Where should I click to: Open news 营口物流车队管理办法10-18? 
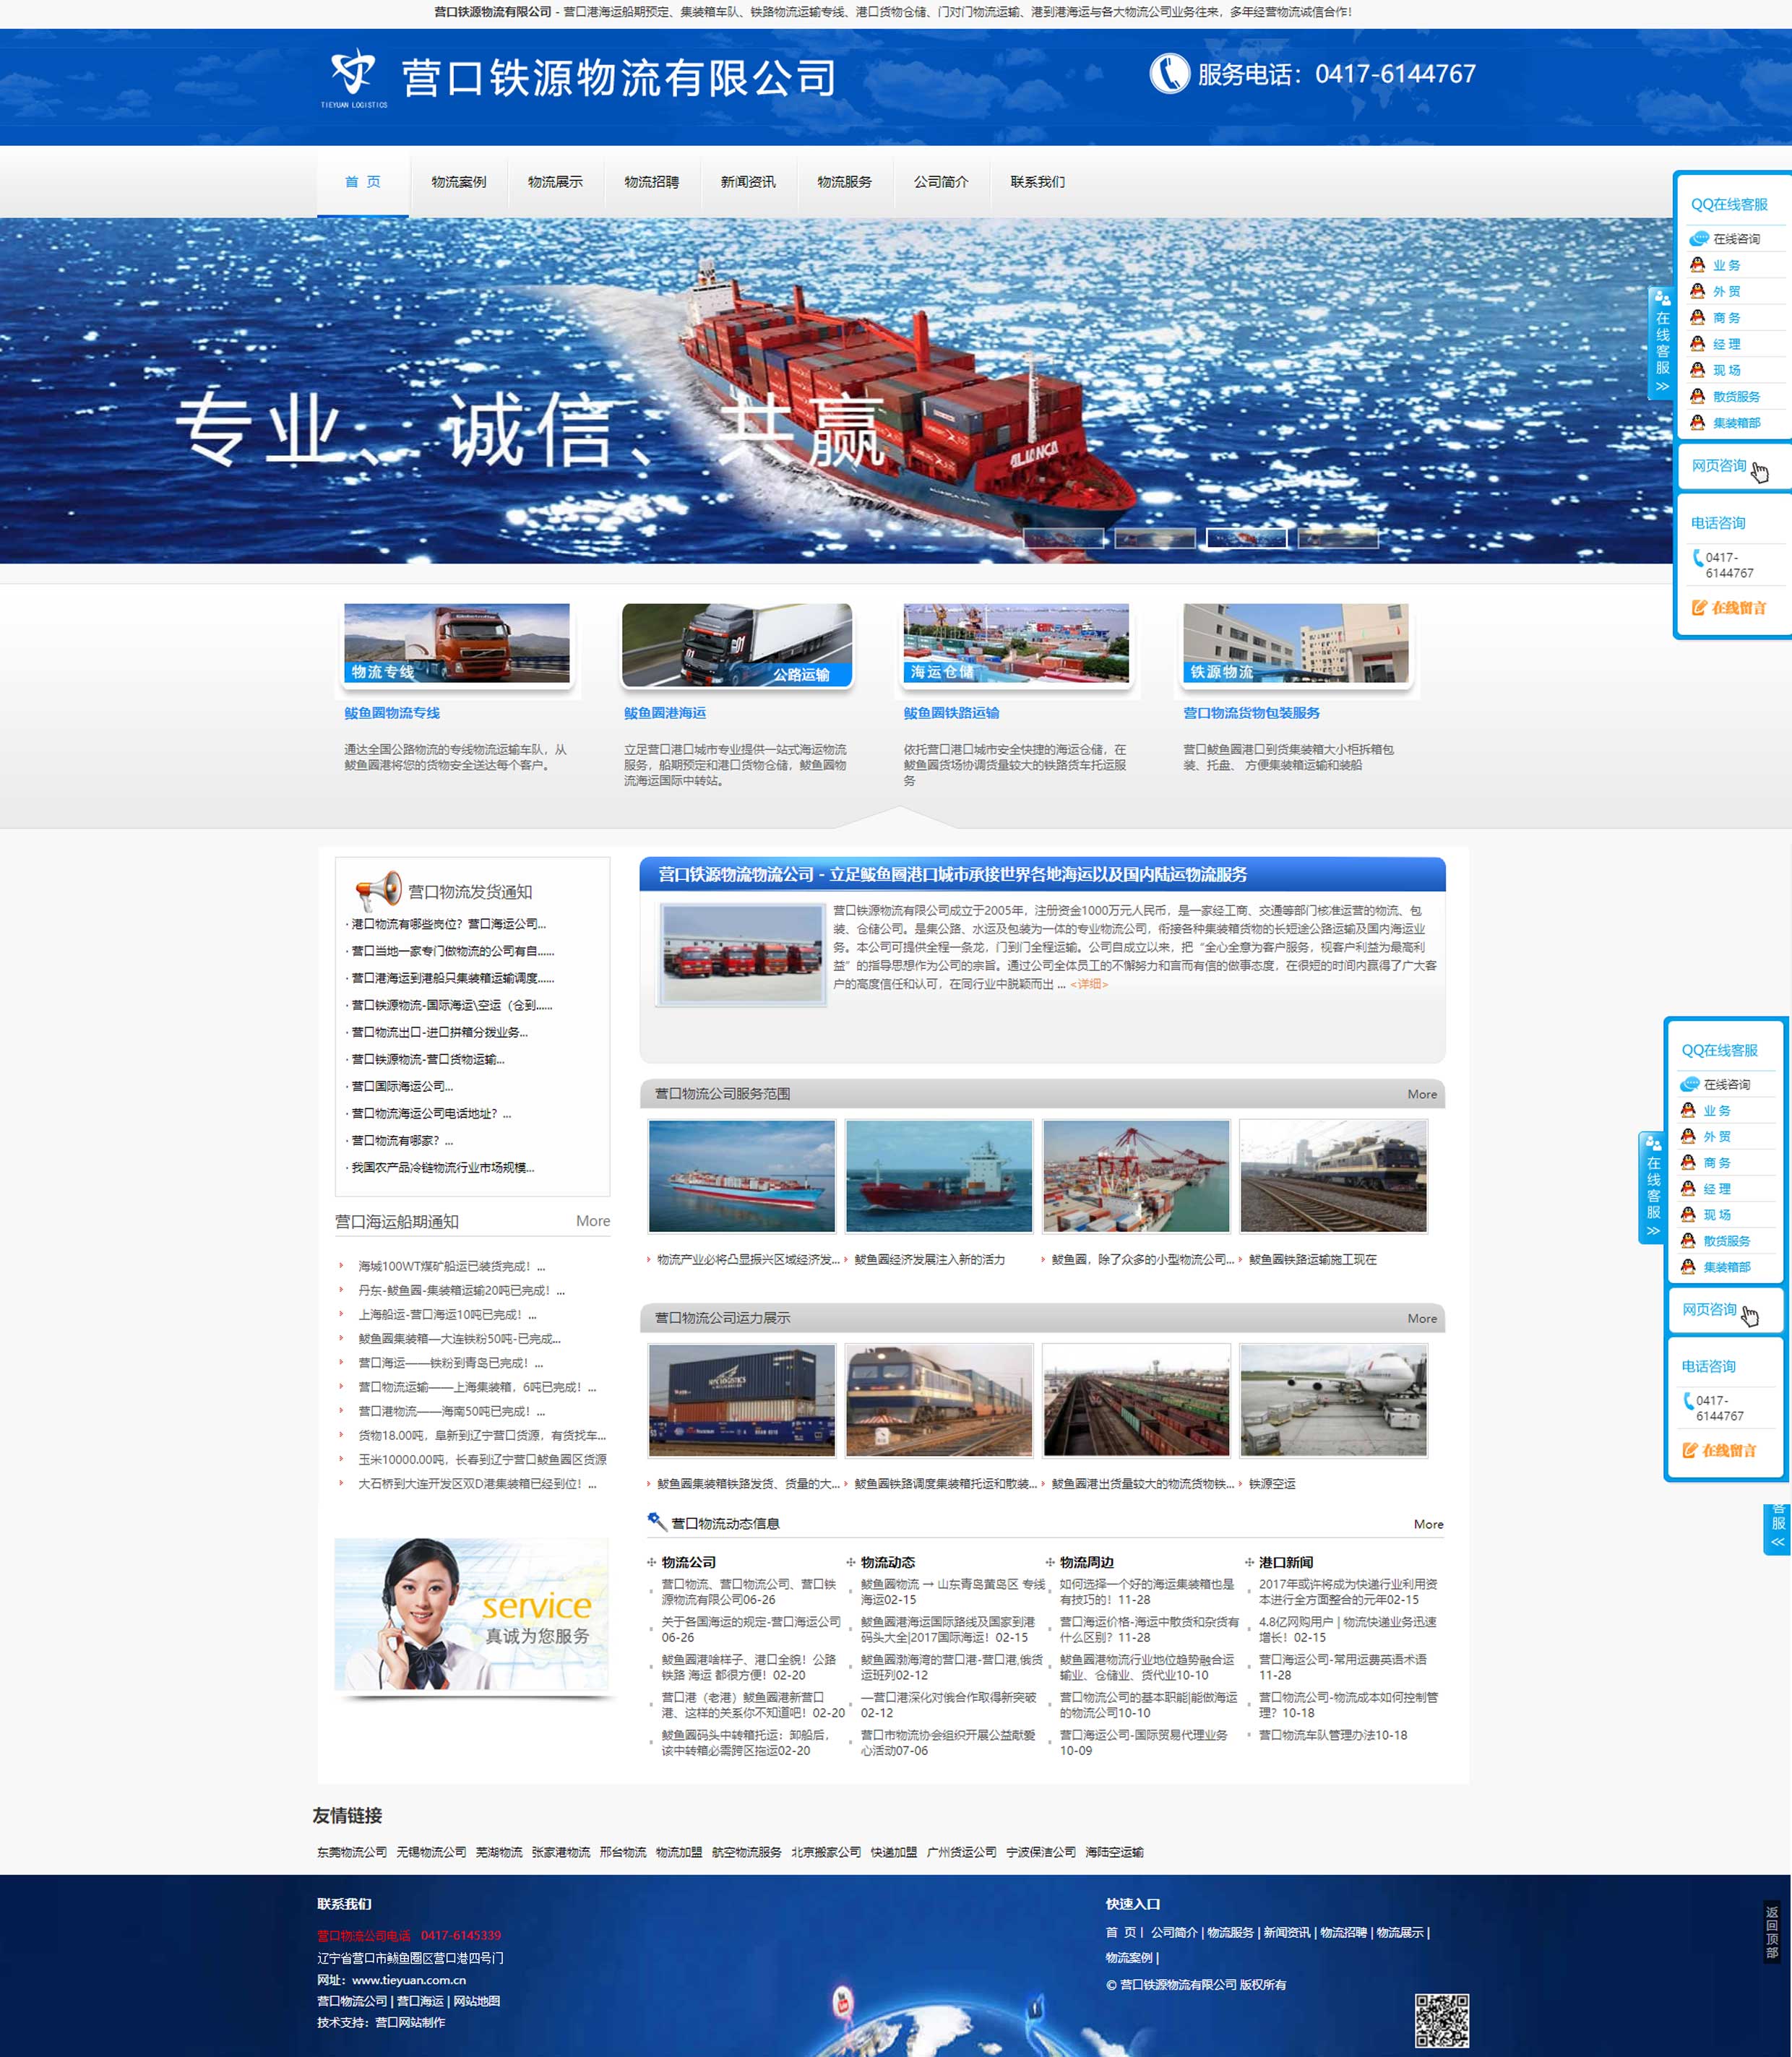tap(1332, 1735)
